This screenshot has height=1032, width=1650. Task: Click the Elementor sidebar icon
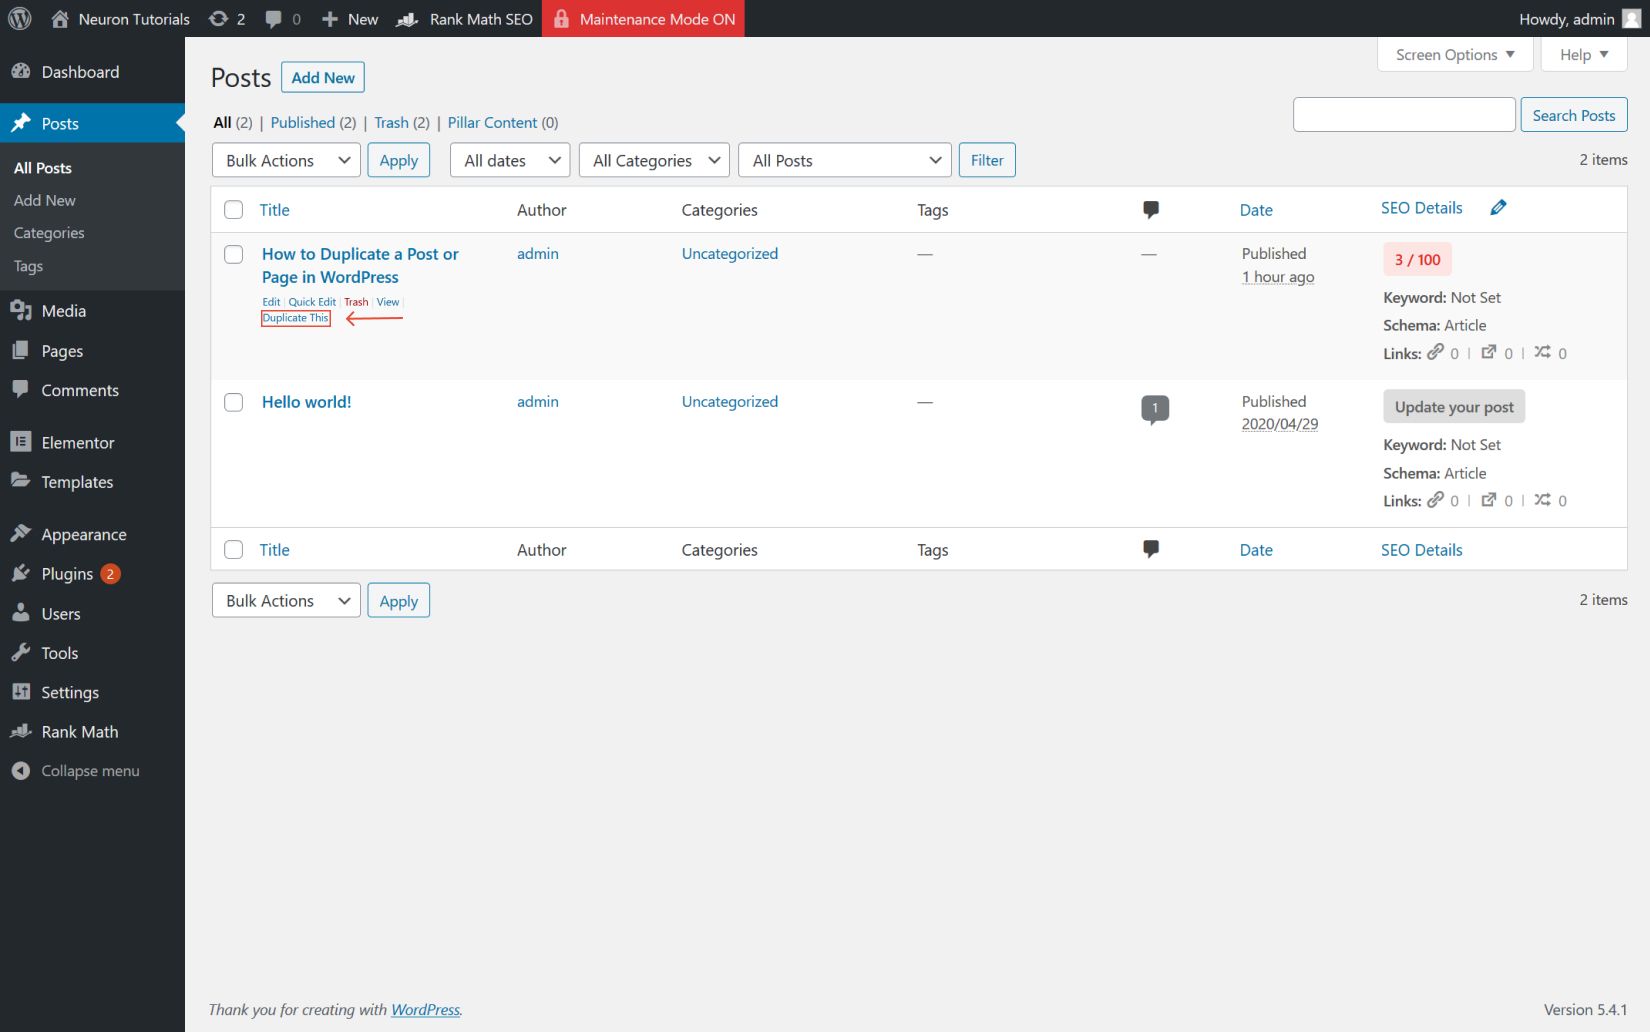[x=21, y=442]
